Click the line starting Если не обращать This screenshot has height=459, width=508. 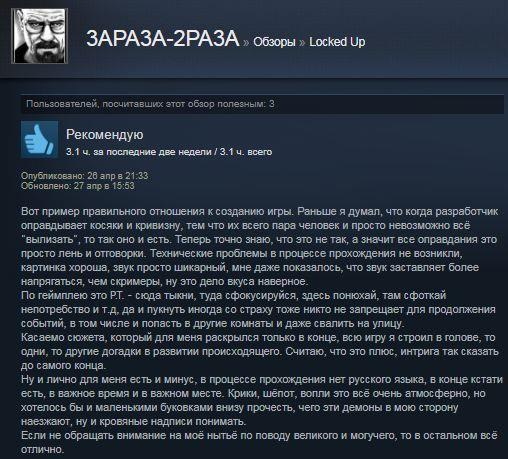click(x=259, y=435)
